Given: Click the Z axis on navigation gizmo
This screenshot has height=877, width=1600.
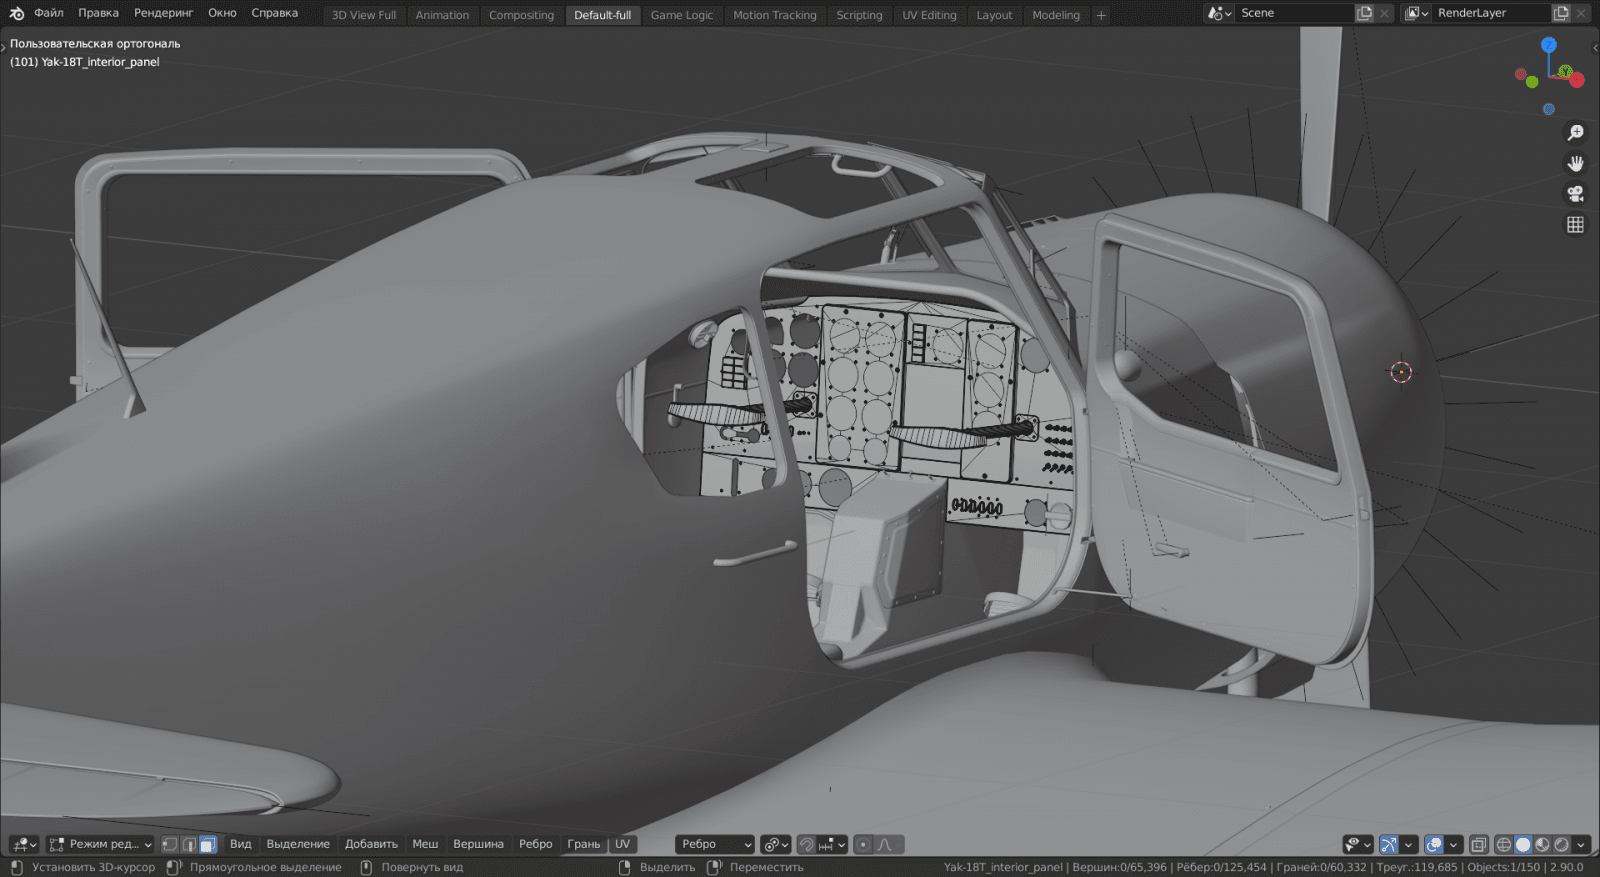Looking at the screenshot, I should click(1548, 45).
